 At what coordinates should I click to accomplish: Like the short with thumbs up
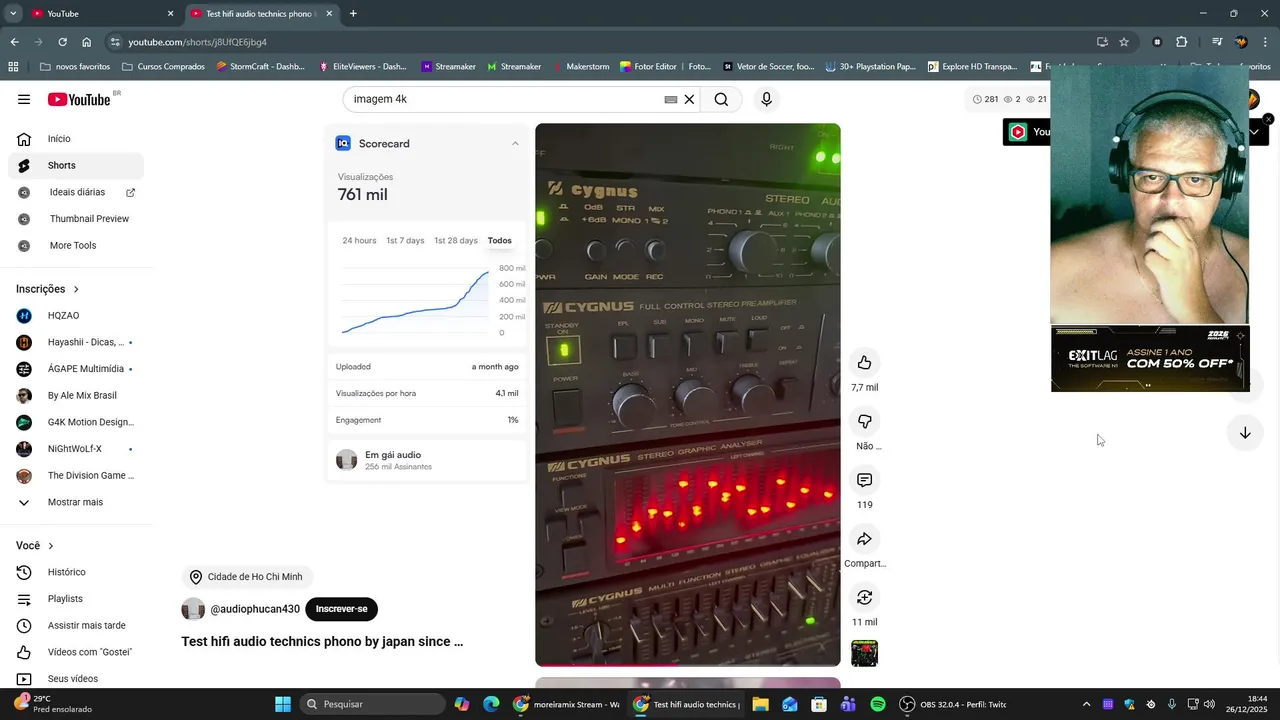tap(865, 363)
